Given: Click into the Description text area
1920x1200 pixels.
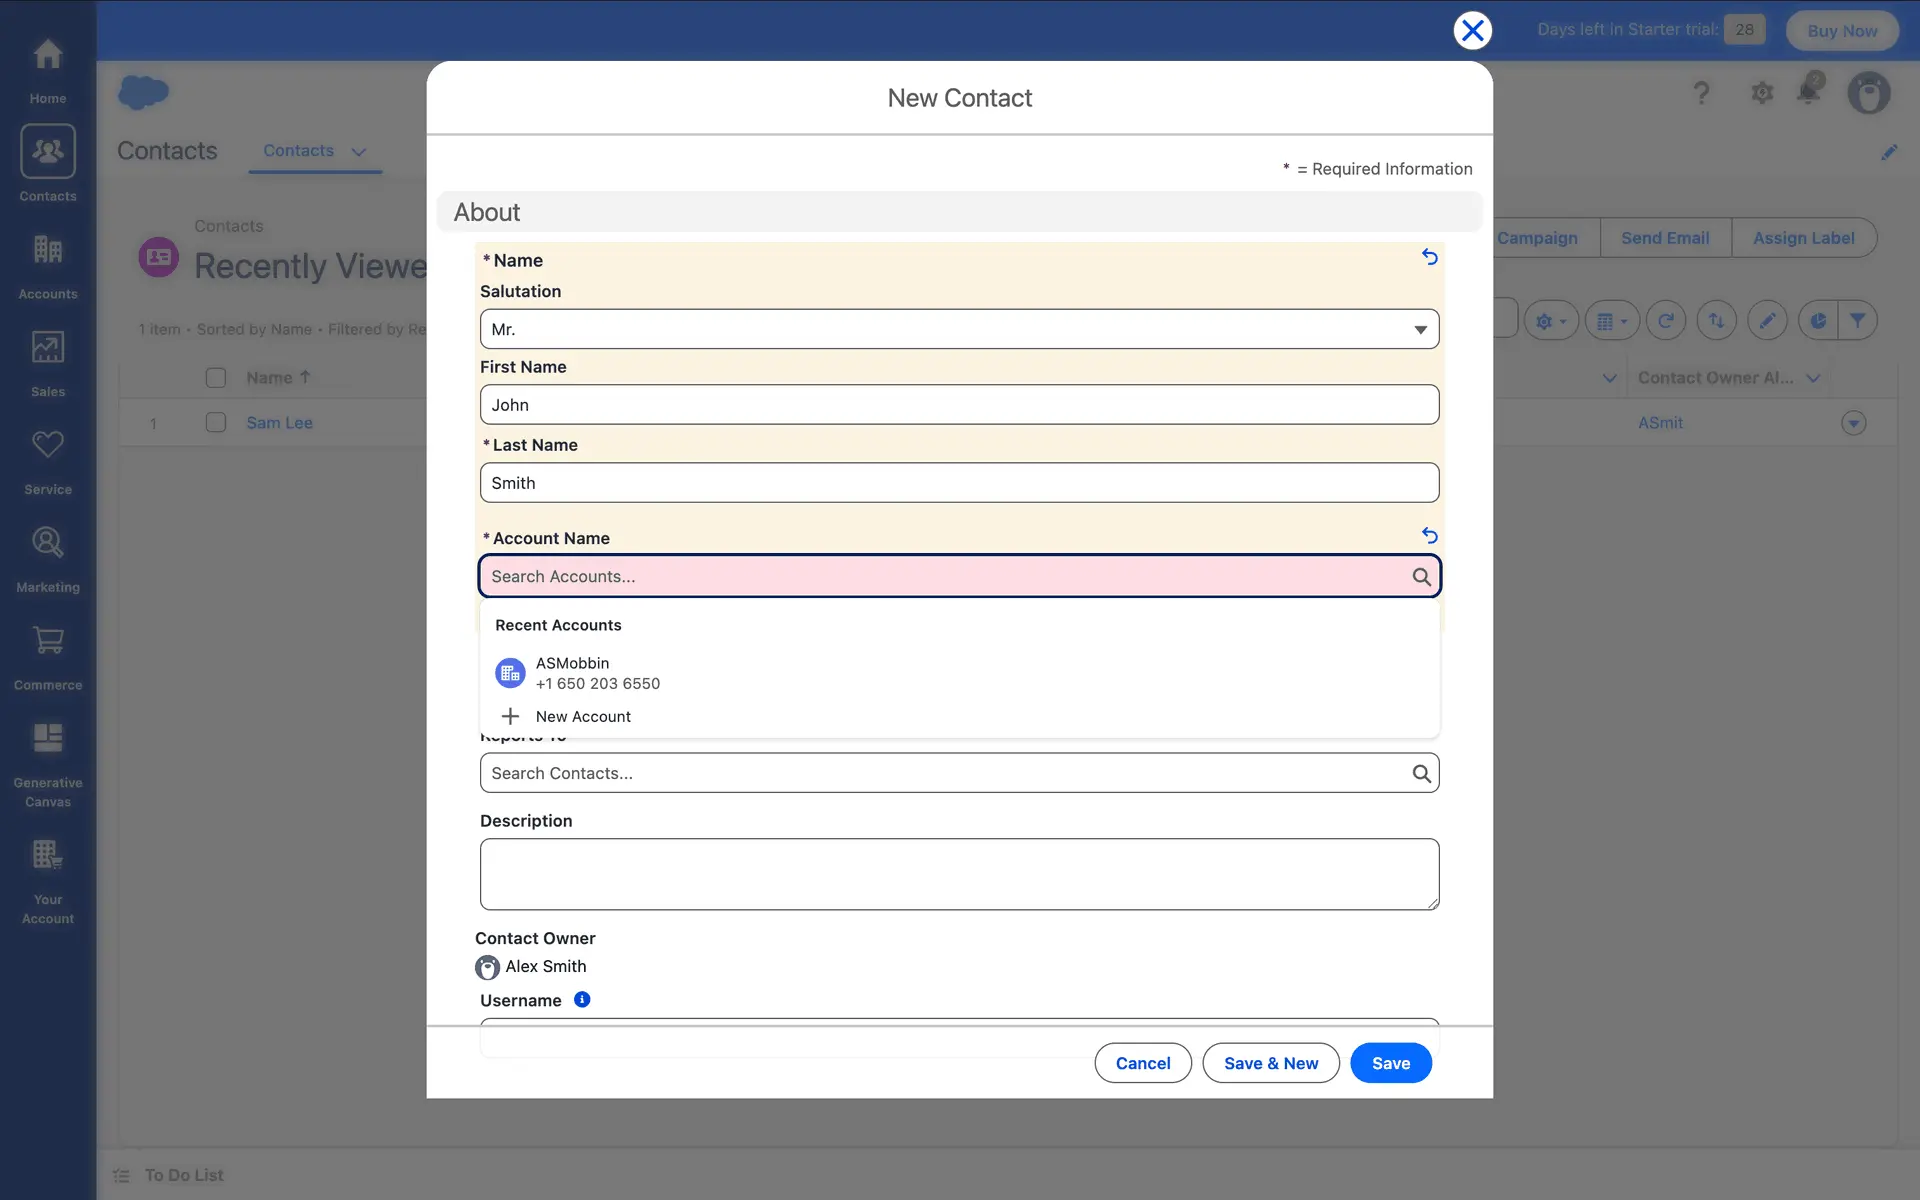Looking at the screenshot, I should [958, 874].
